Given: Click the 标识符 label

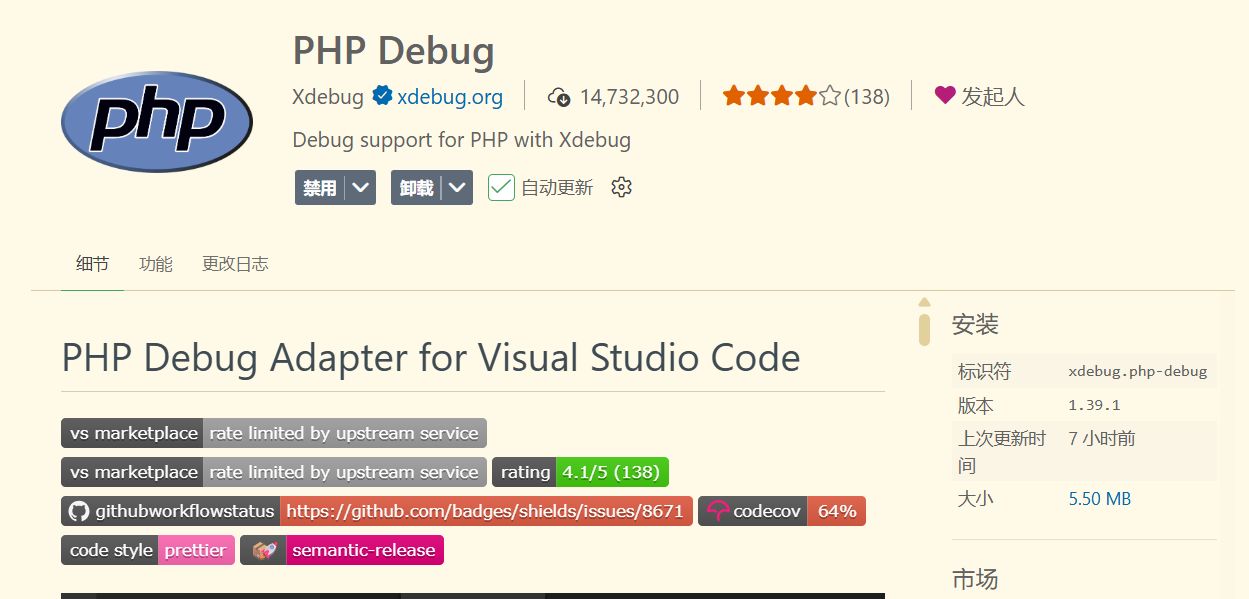Looking at the screenshot, I should pos(985,371).
